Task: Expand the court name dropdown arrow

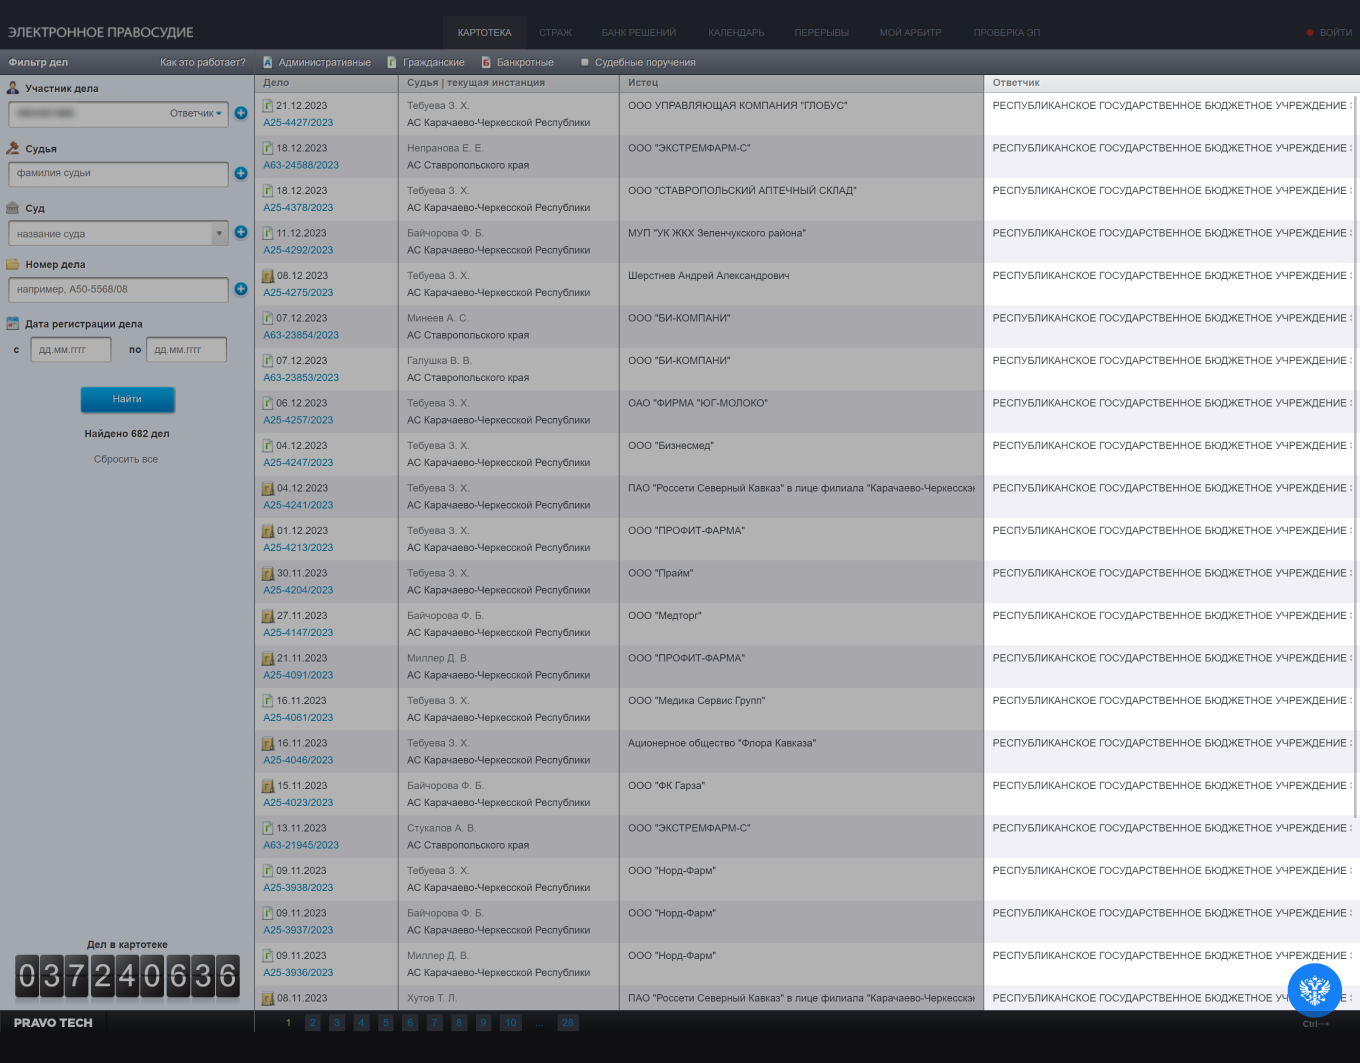Action: click(219, 234)
